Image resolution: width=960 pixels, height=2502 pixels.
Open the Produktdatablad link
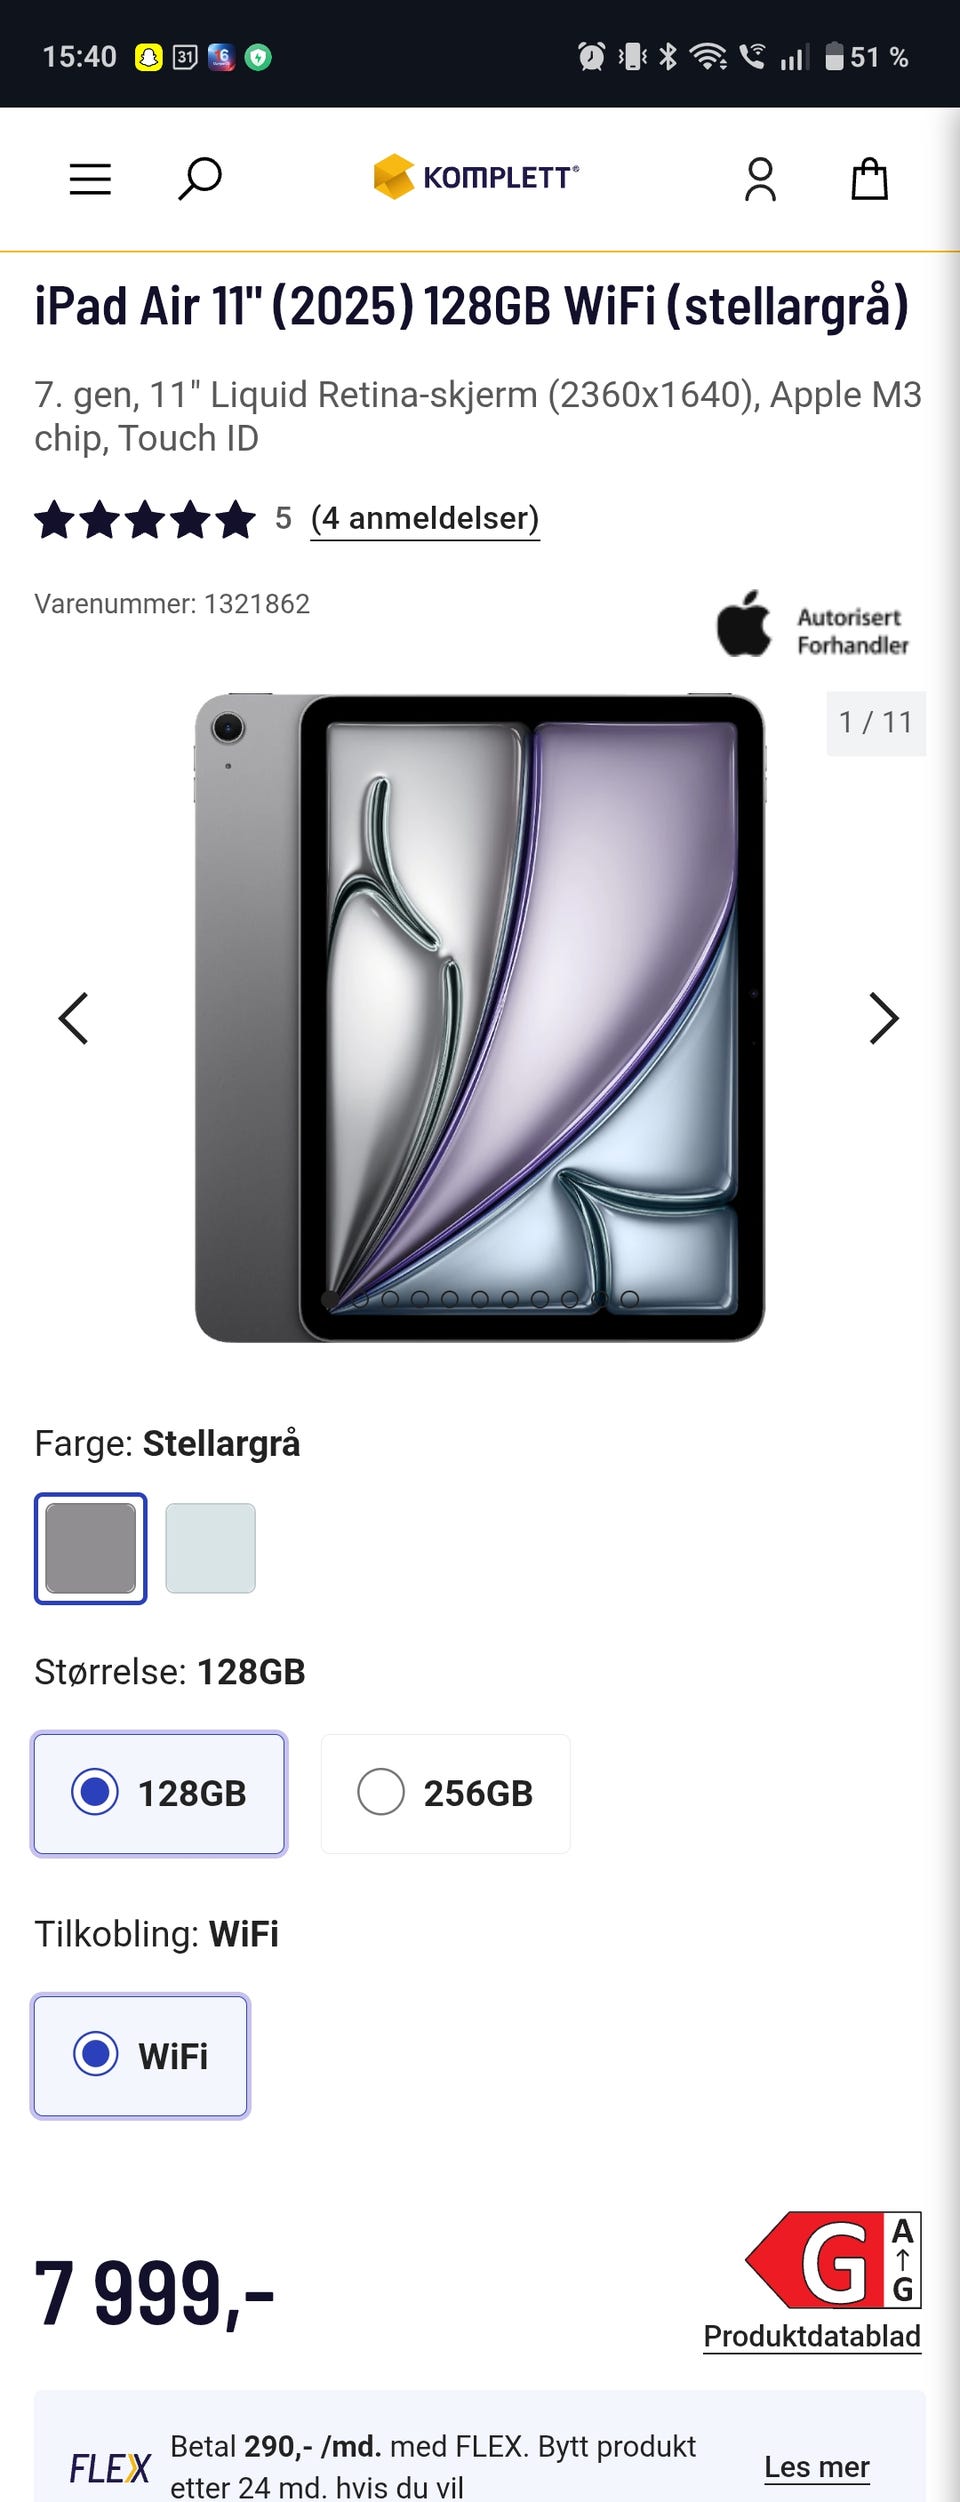(812, 2336)
